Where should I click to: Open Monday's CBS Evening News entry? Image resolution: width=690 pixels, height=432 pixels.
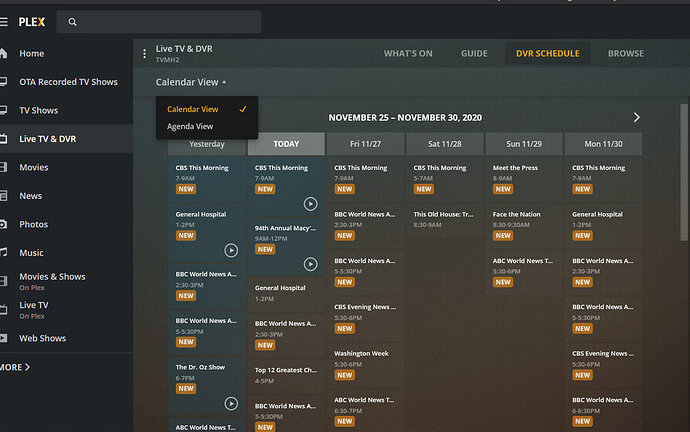[x=603, y=365]
